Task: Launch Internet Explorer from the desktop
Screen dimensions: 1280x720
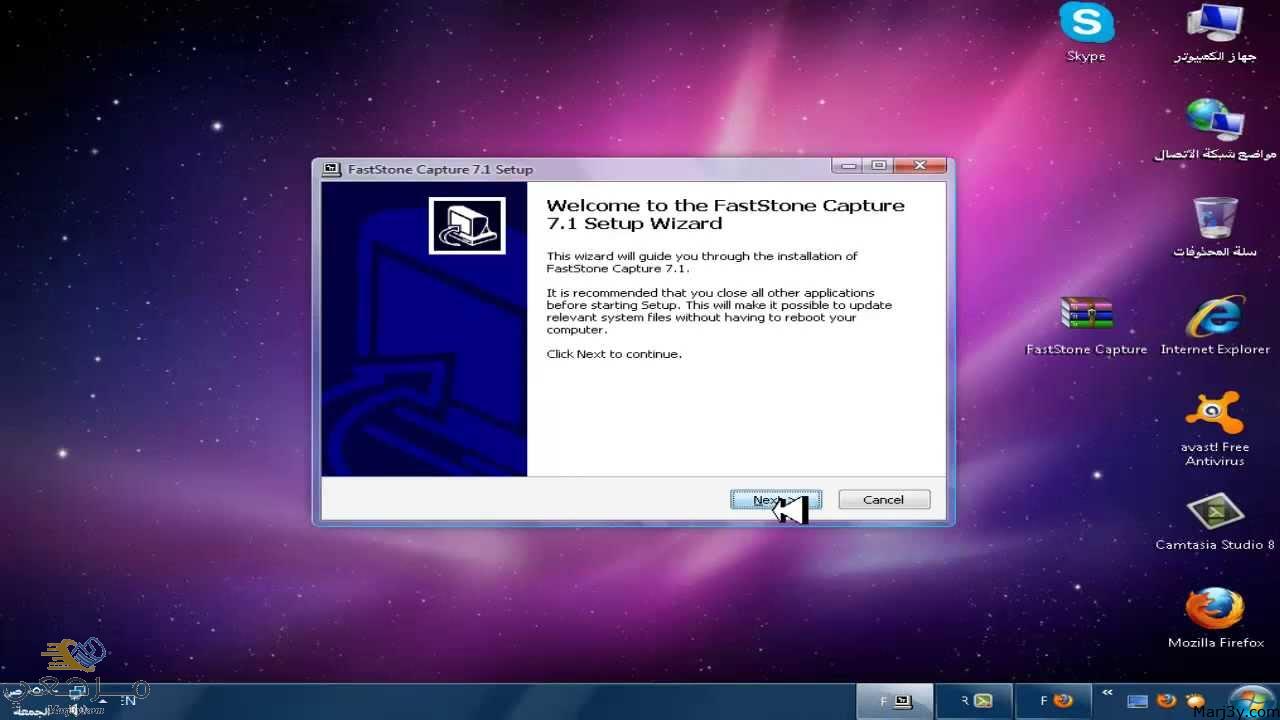Action: [x=1215, y=326]
